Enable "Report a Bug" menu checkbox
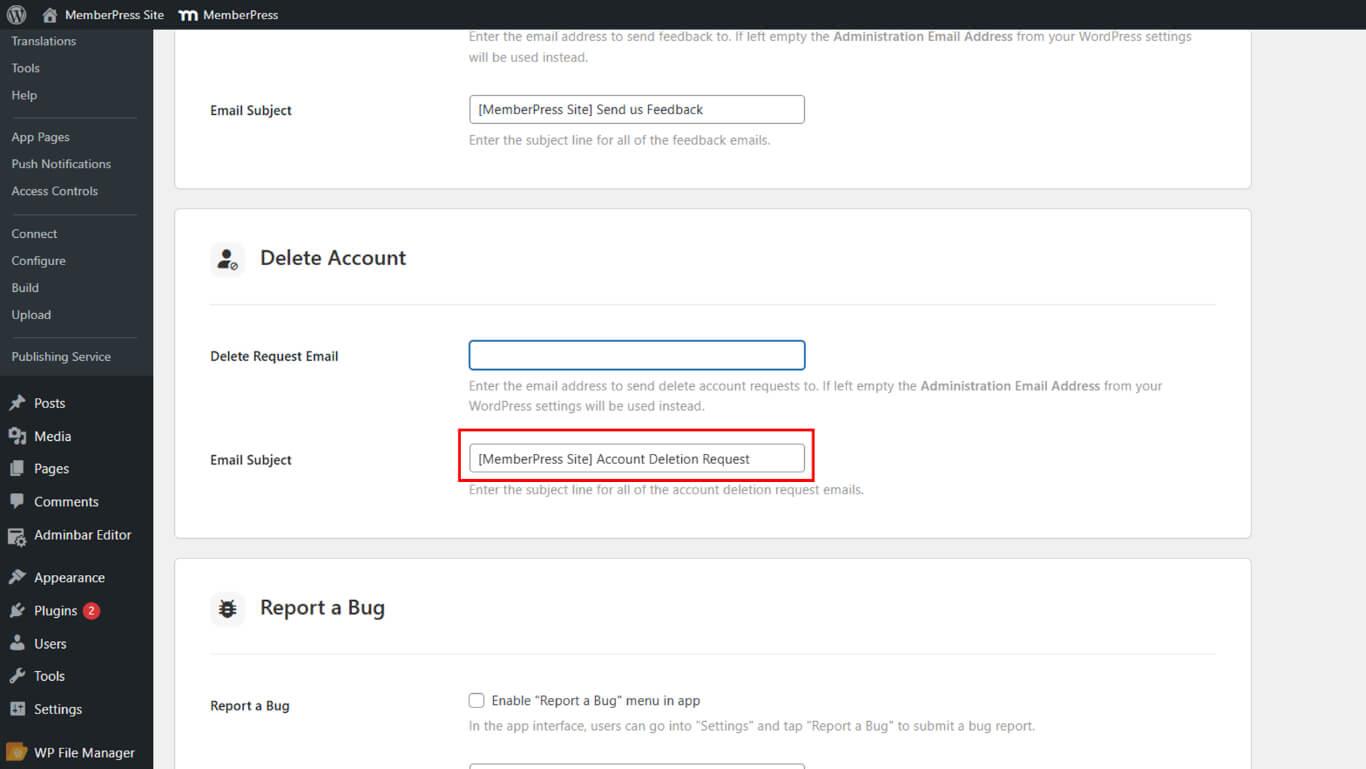1366x769 pixels. tap(477, 700)
